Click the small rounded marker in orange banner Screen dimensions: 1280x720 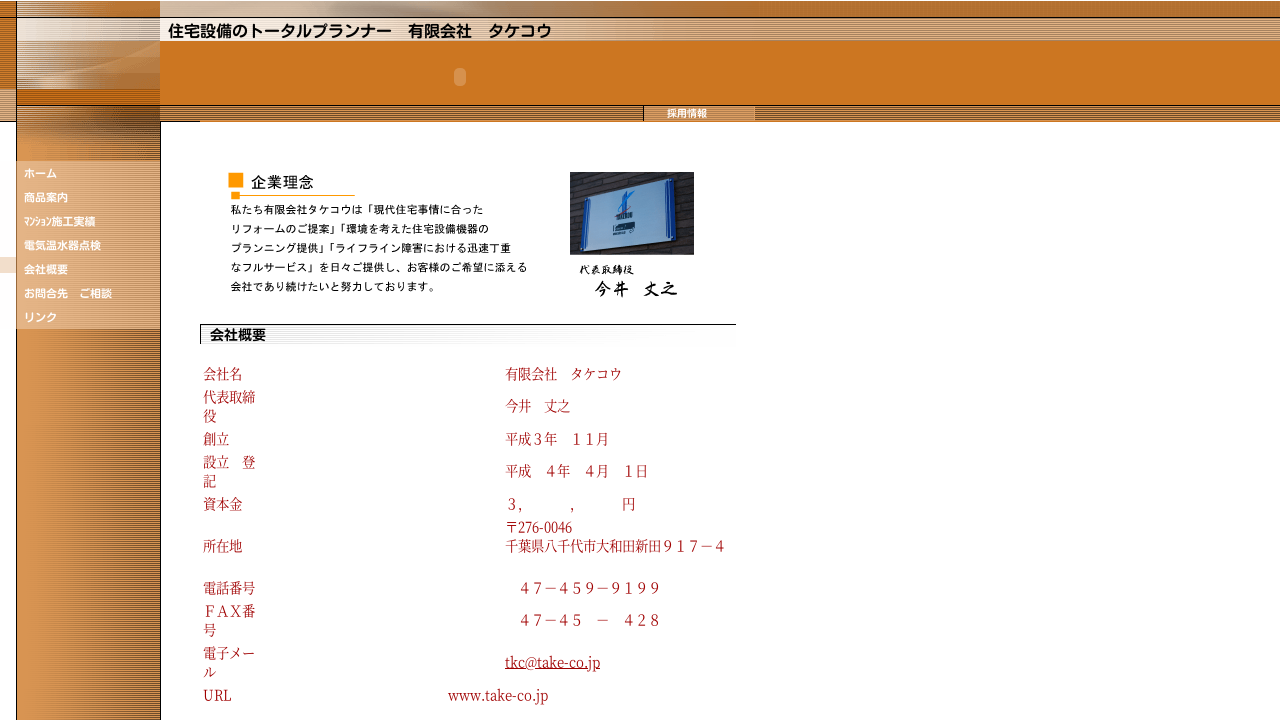pyautogui.click(x=460, y=77)
